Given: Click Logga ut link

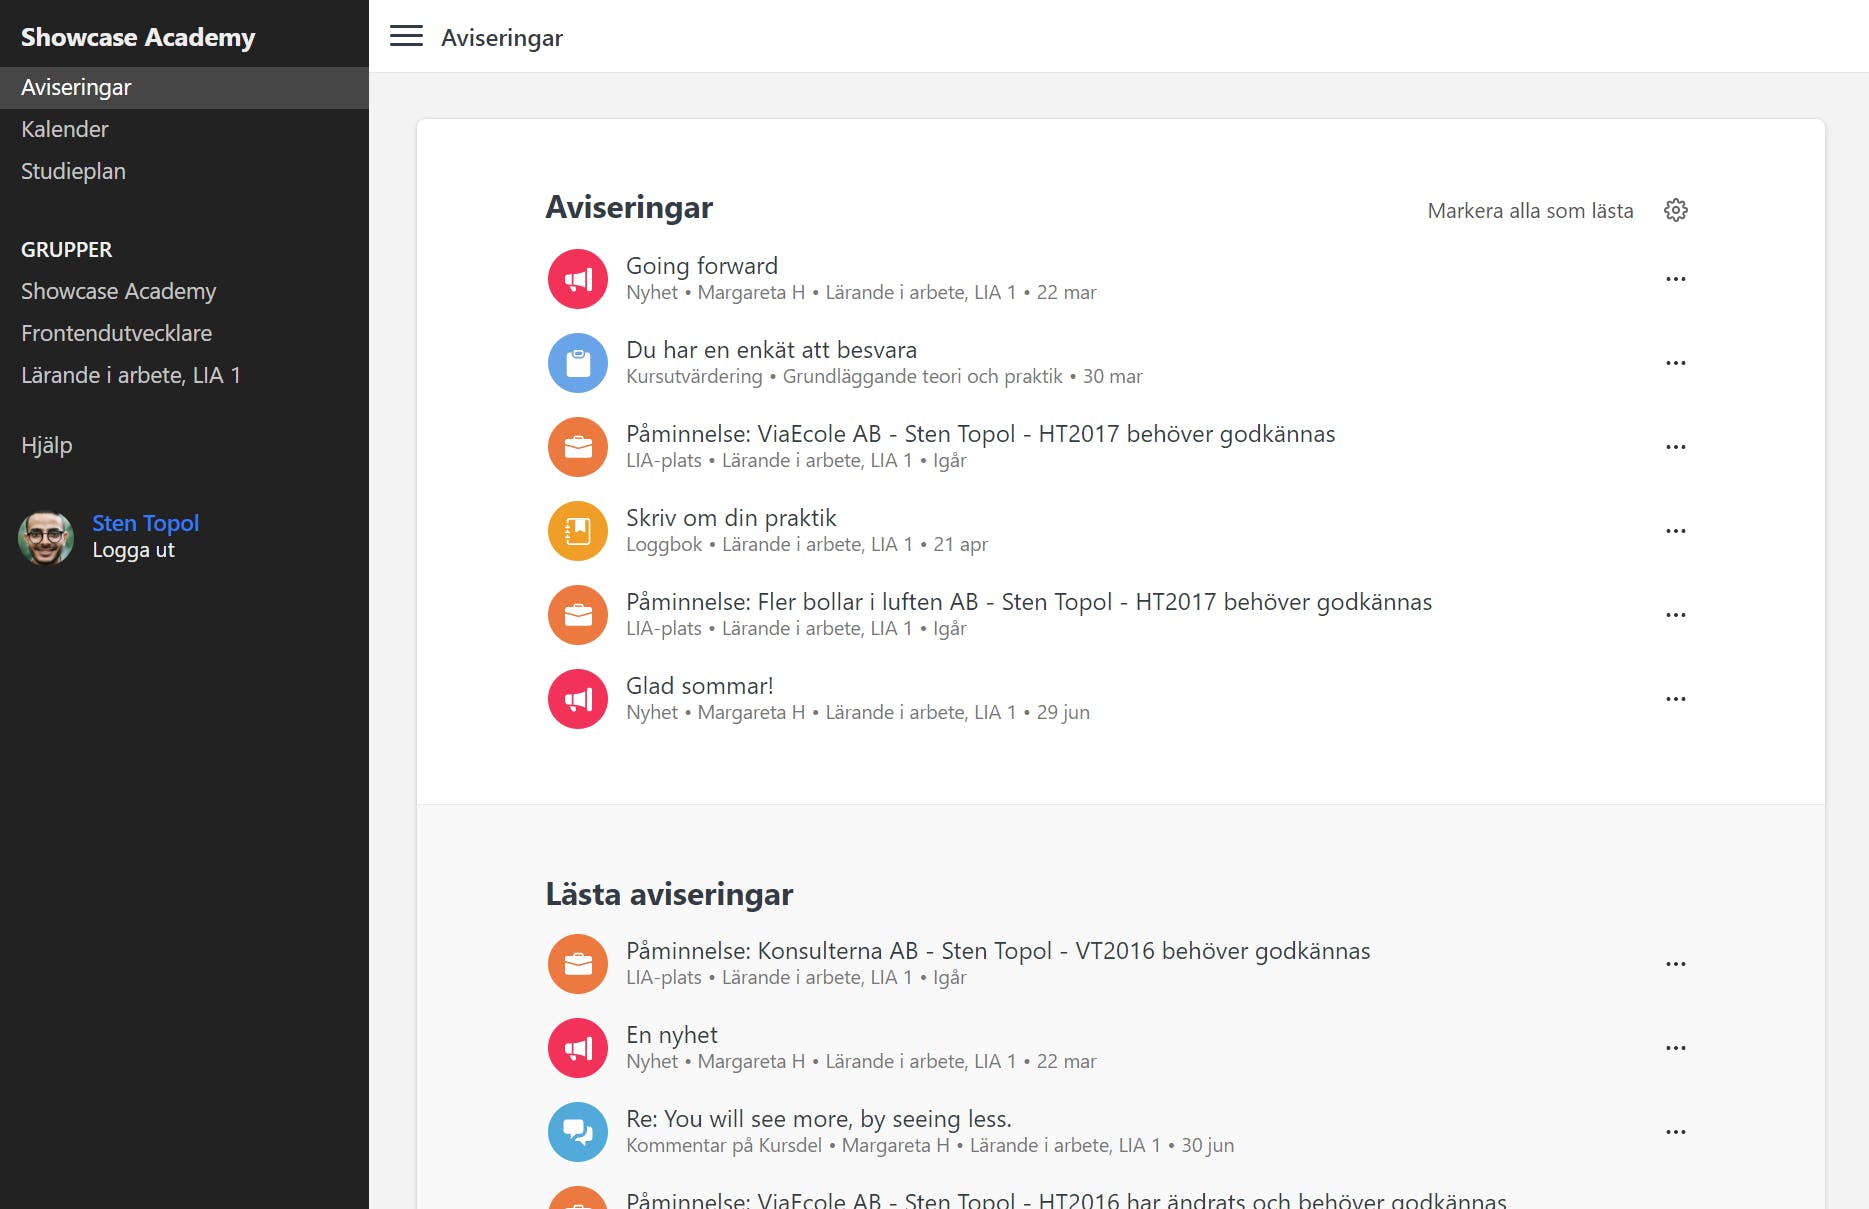Looking at the screenshot, I should pos(133,550).
